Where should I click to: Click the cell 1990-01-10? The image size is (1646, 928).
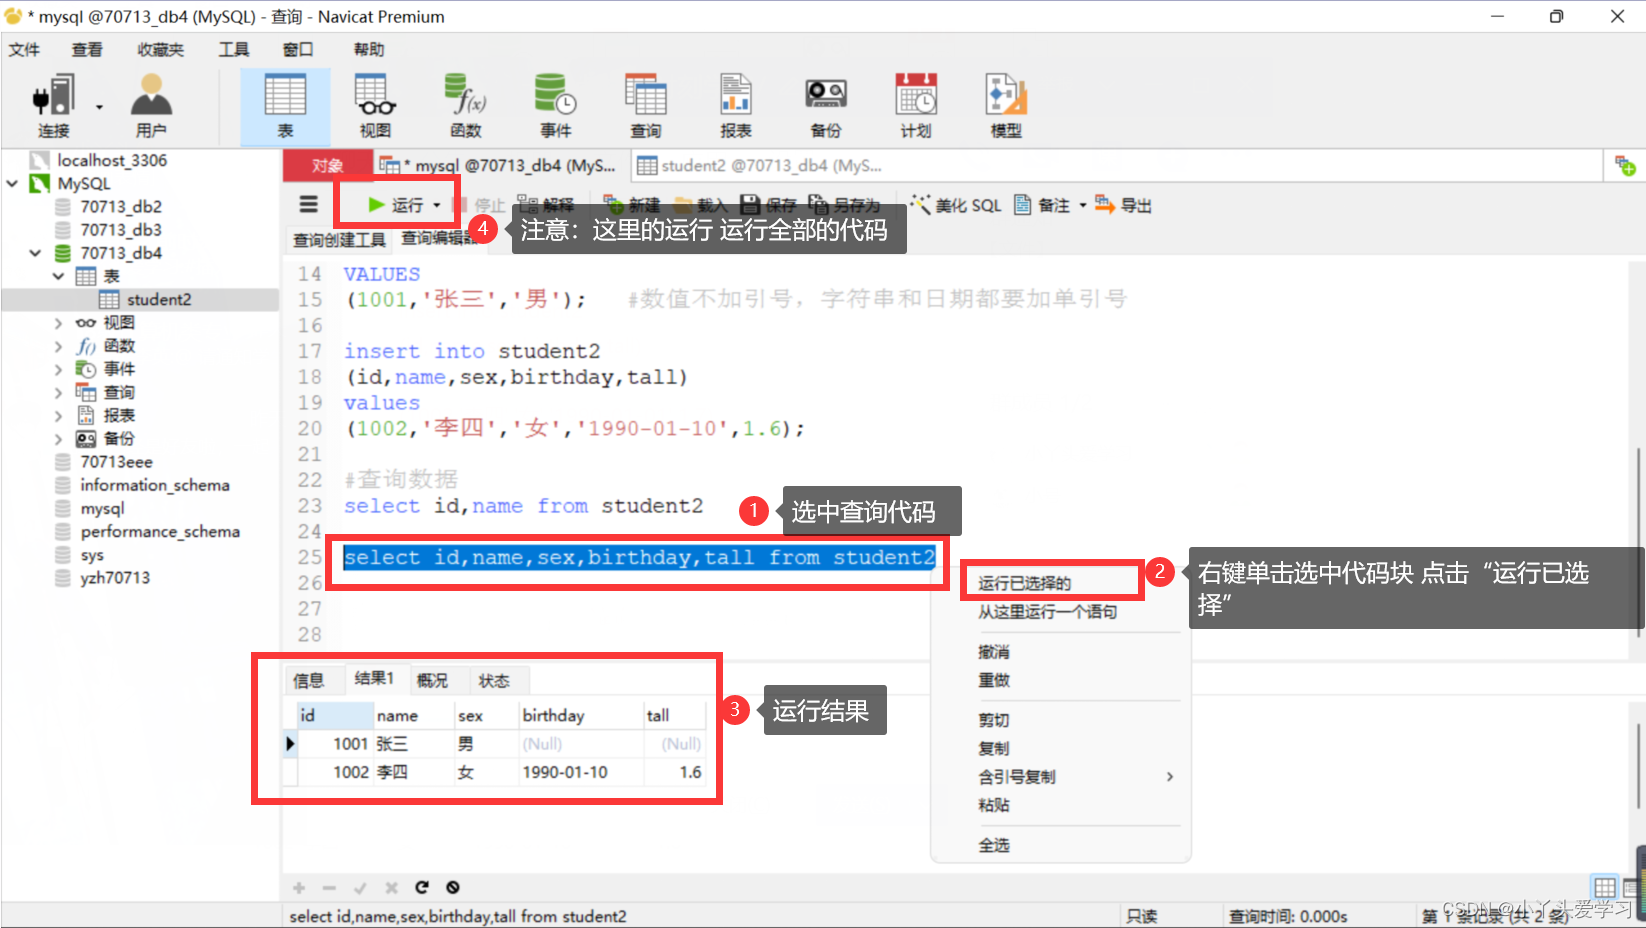pyautogui.click(x=581, y=772)
